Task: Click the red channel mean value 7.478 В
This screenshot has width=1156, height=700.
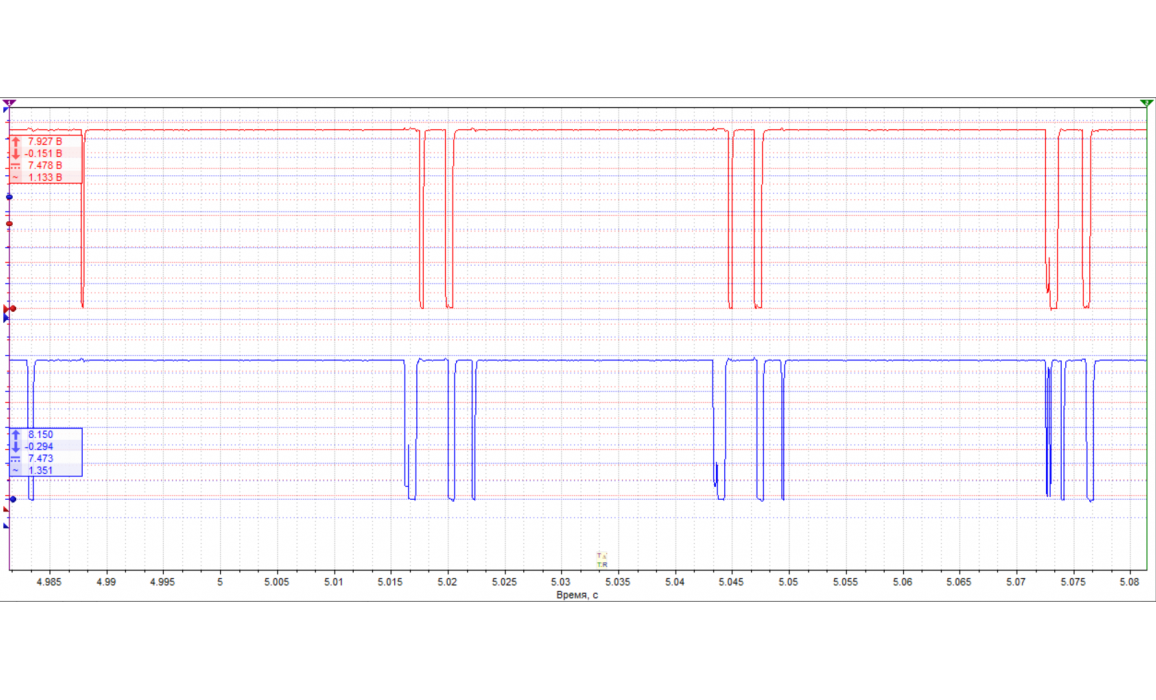Action: tap(45, 166)
